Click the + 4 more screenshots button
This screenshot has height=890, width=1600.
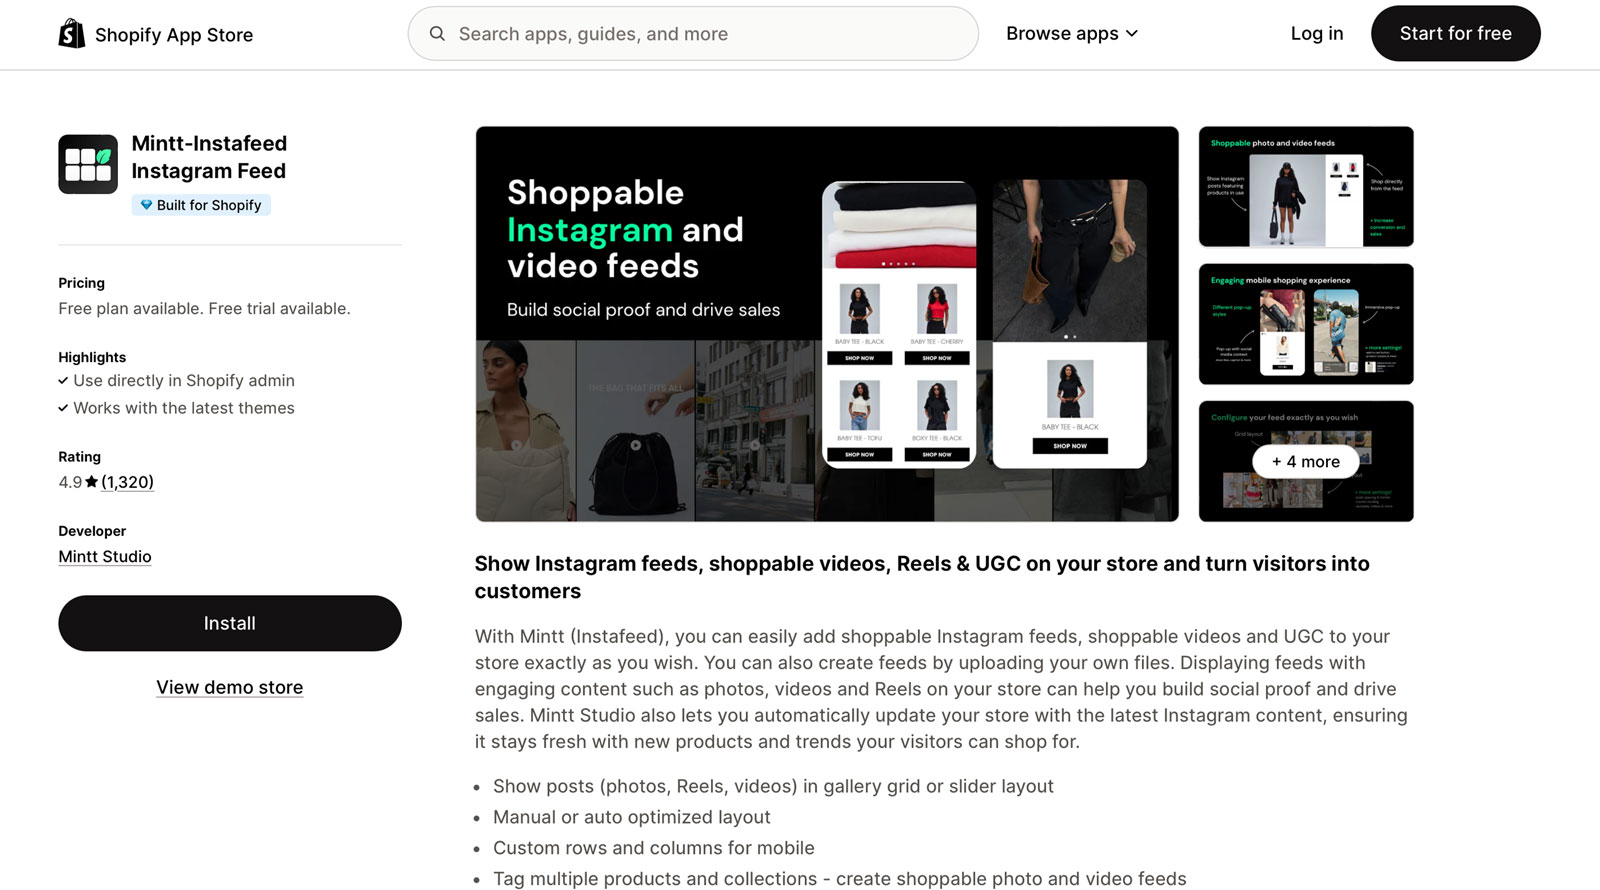(x=1306, y=461)
